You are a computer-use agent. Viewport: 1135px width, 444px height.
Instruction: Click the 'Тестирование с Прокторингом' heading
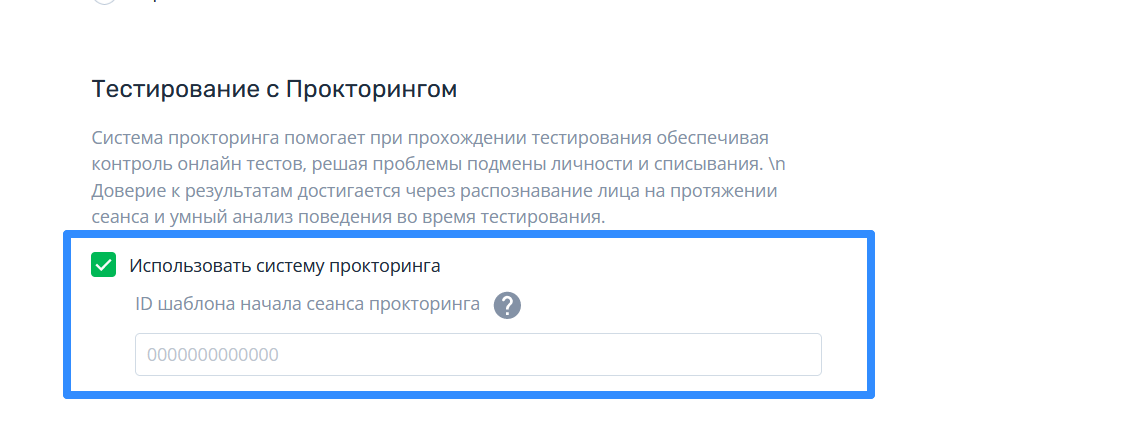274,90
